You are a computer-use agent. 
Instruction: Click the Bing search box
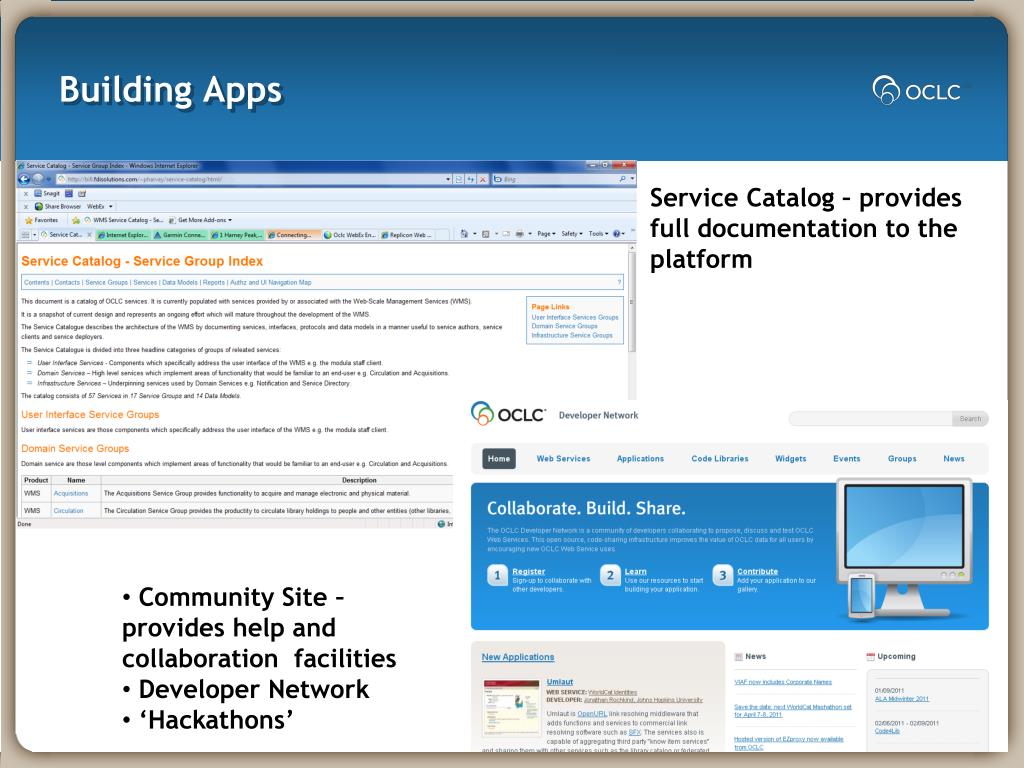(558, 179)
